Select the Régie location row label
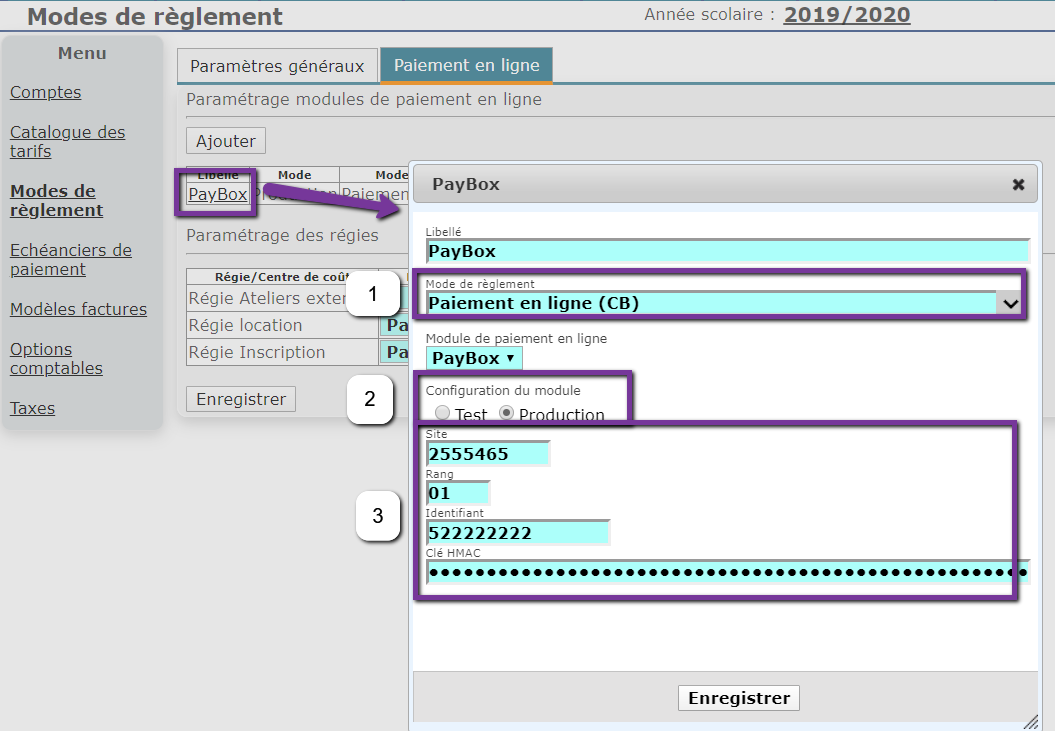 point(245,325)
